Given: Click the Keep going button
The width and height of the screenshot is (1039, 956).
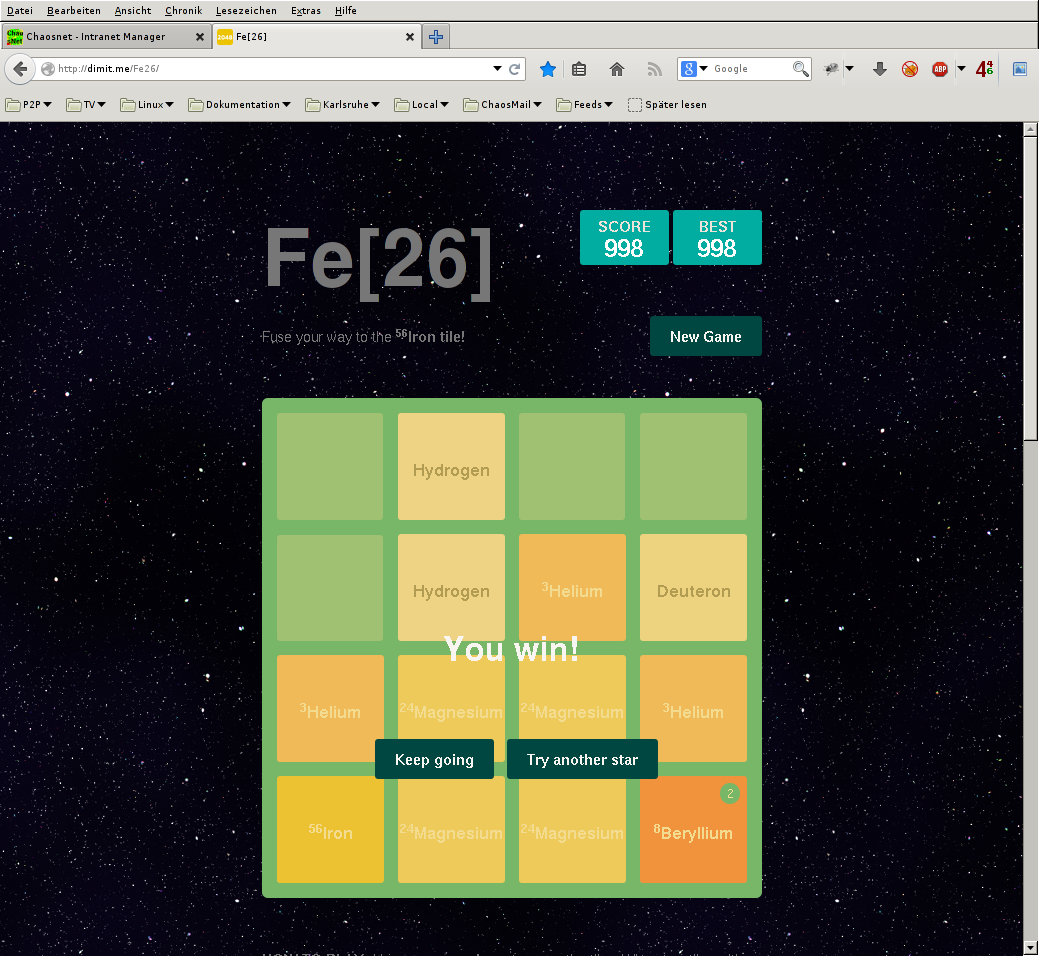Looking at the screenshot, I should point(434,759).
